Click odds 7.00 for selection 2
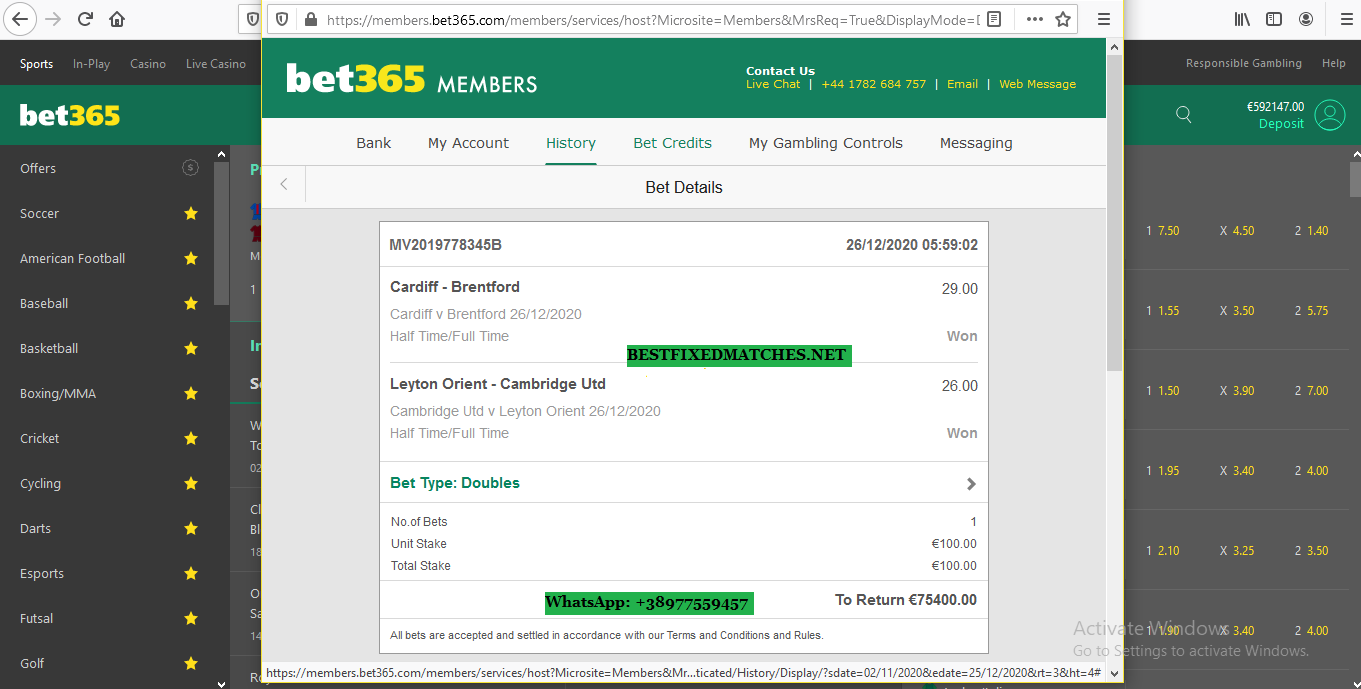 point(1318,390)
